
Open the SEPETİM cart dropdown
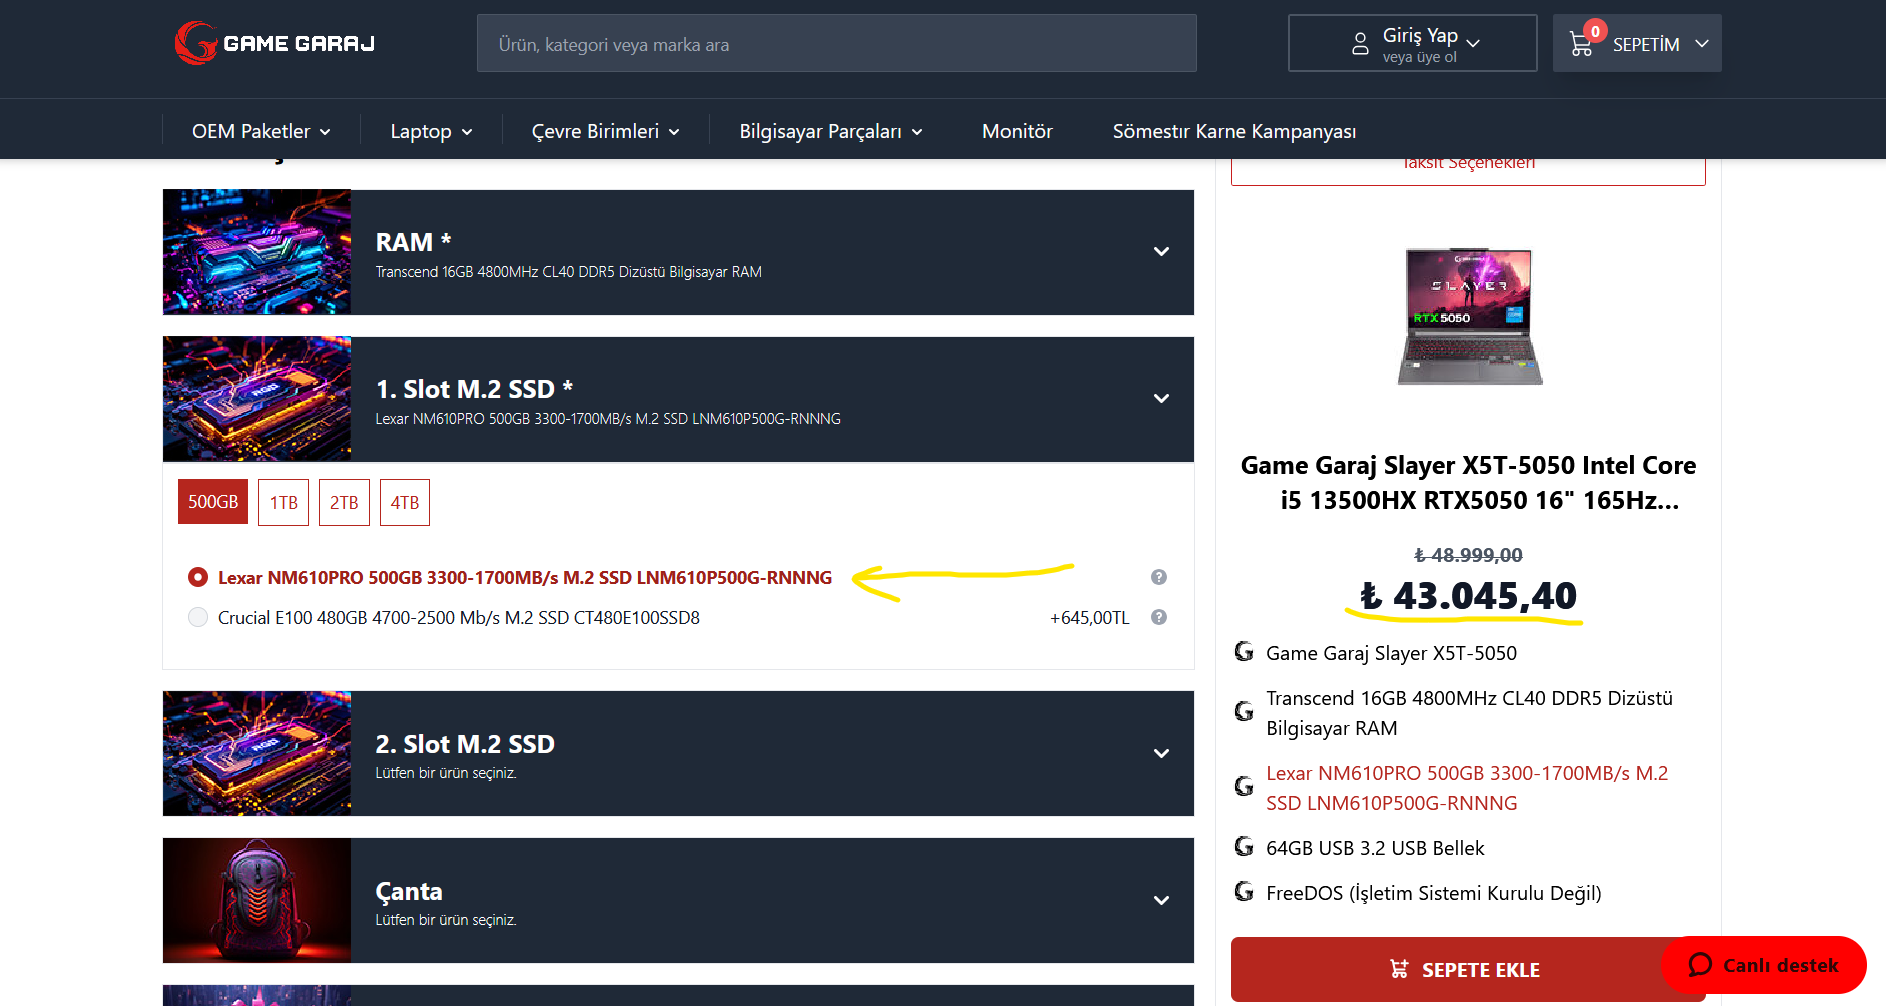coord(1637,43)
